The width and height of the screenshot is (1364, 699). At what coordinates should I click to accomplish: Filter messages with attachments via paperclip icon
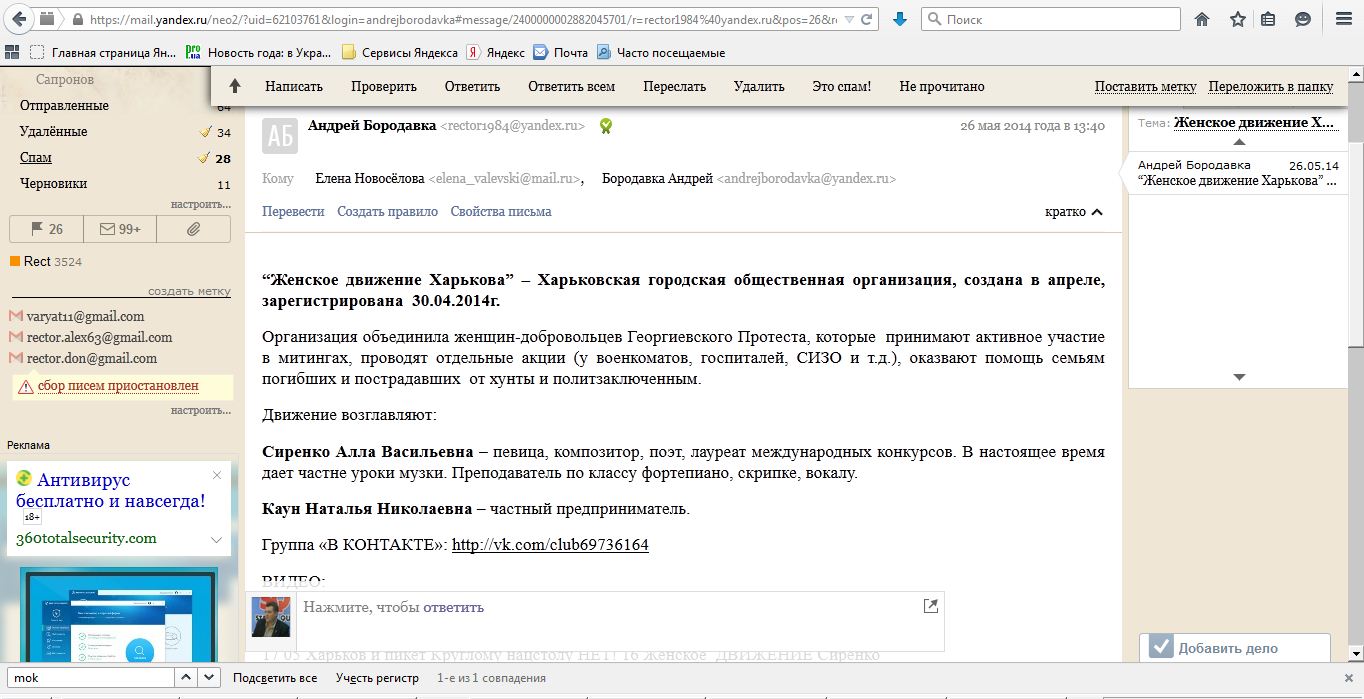[x=194, y=229]
